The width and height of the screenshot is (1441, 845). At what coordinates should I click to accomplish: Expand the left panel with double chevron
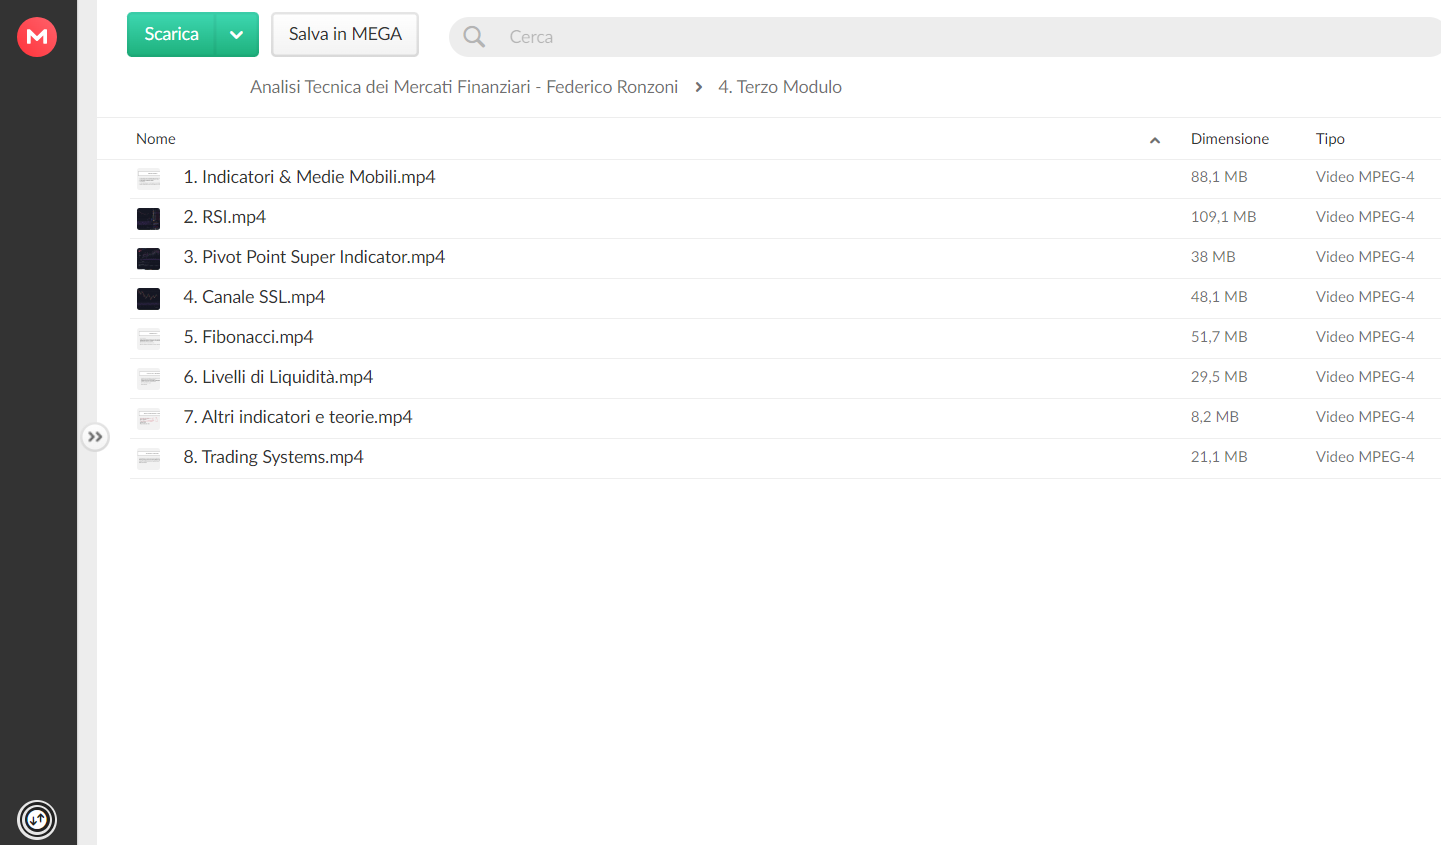point(95,437)
